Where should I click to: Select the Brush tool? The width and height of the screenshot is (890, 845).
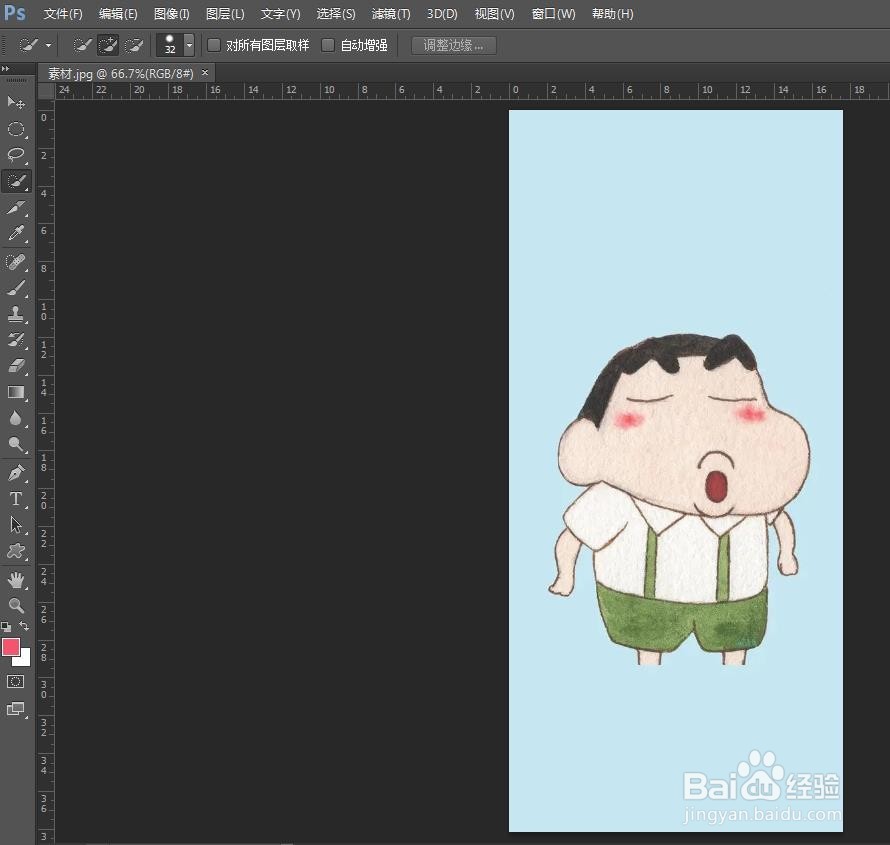(16, 288)
